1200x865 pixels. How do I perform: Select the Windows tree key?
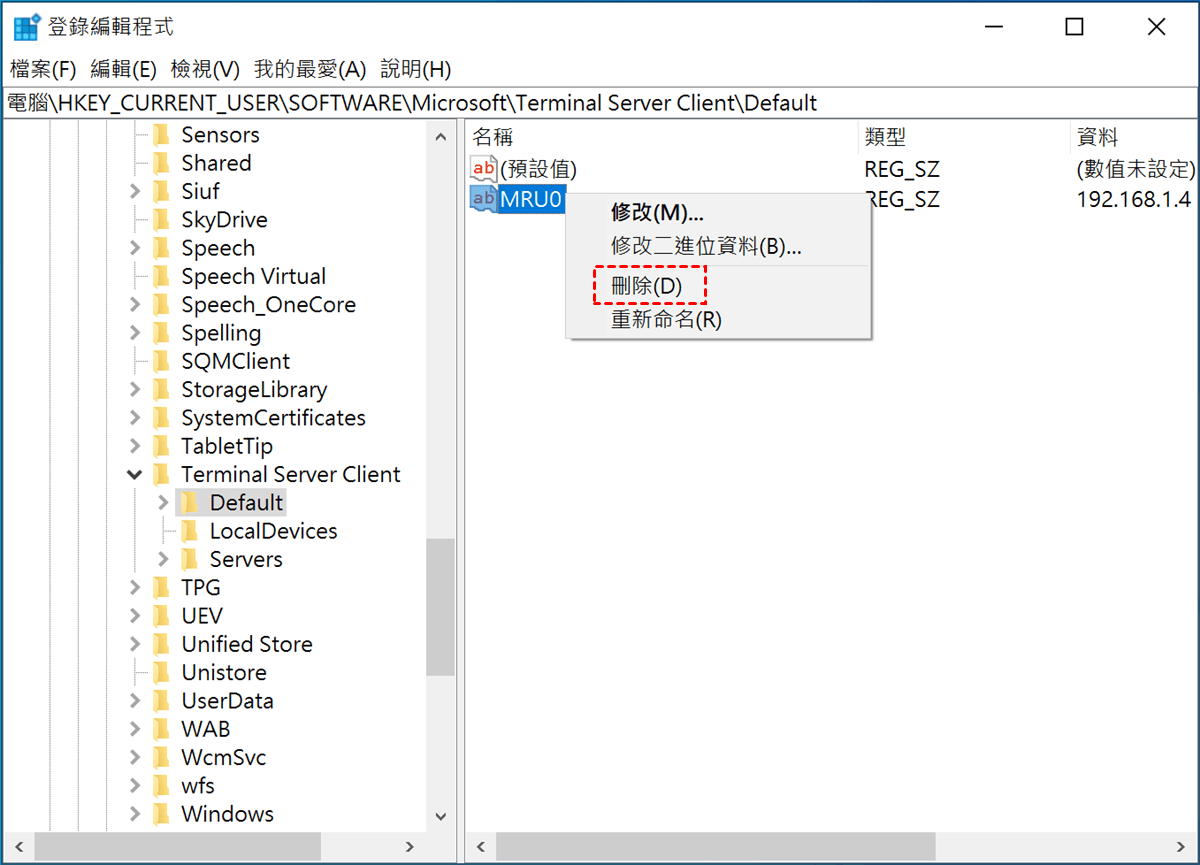[x=227, y=814]
